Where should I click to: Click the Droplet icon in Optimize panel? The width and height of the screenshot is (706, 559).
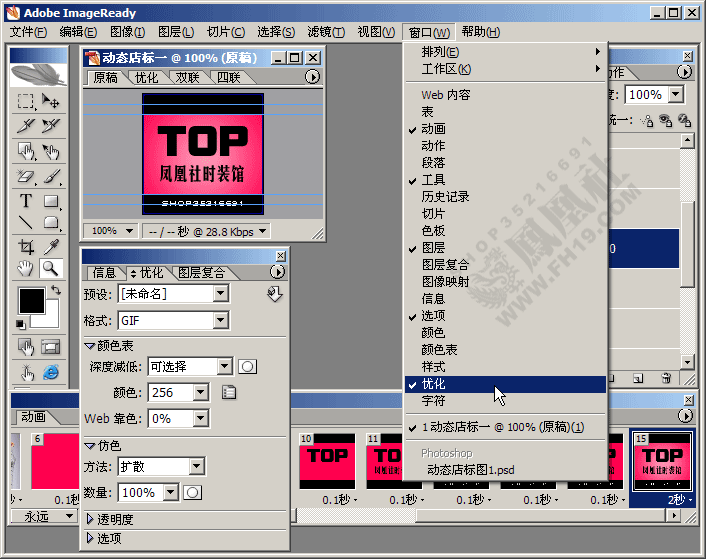(275, 294)
